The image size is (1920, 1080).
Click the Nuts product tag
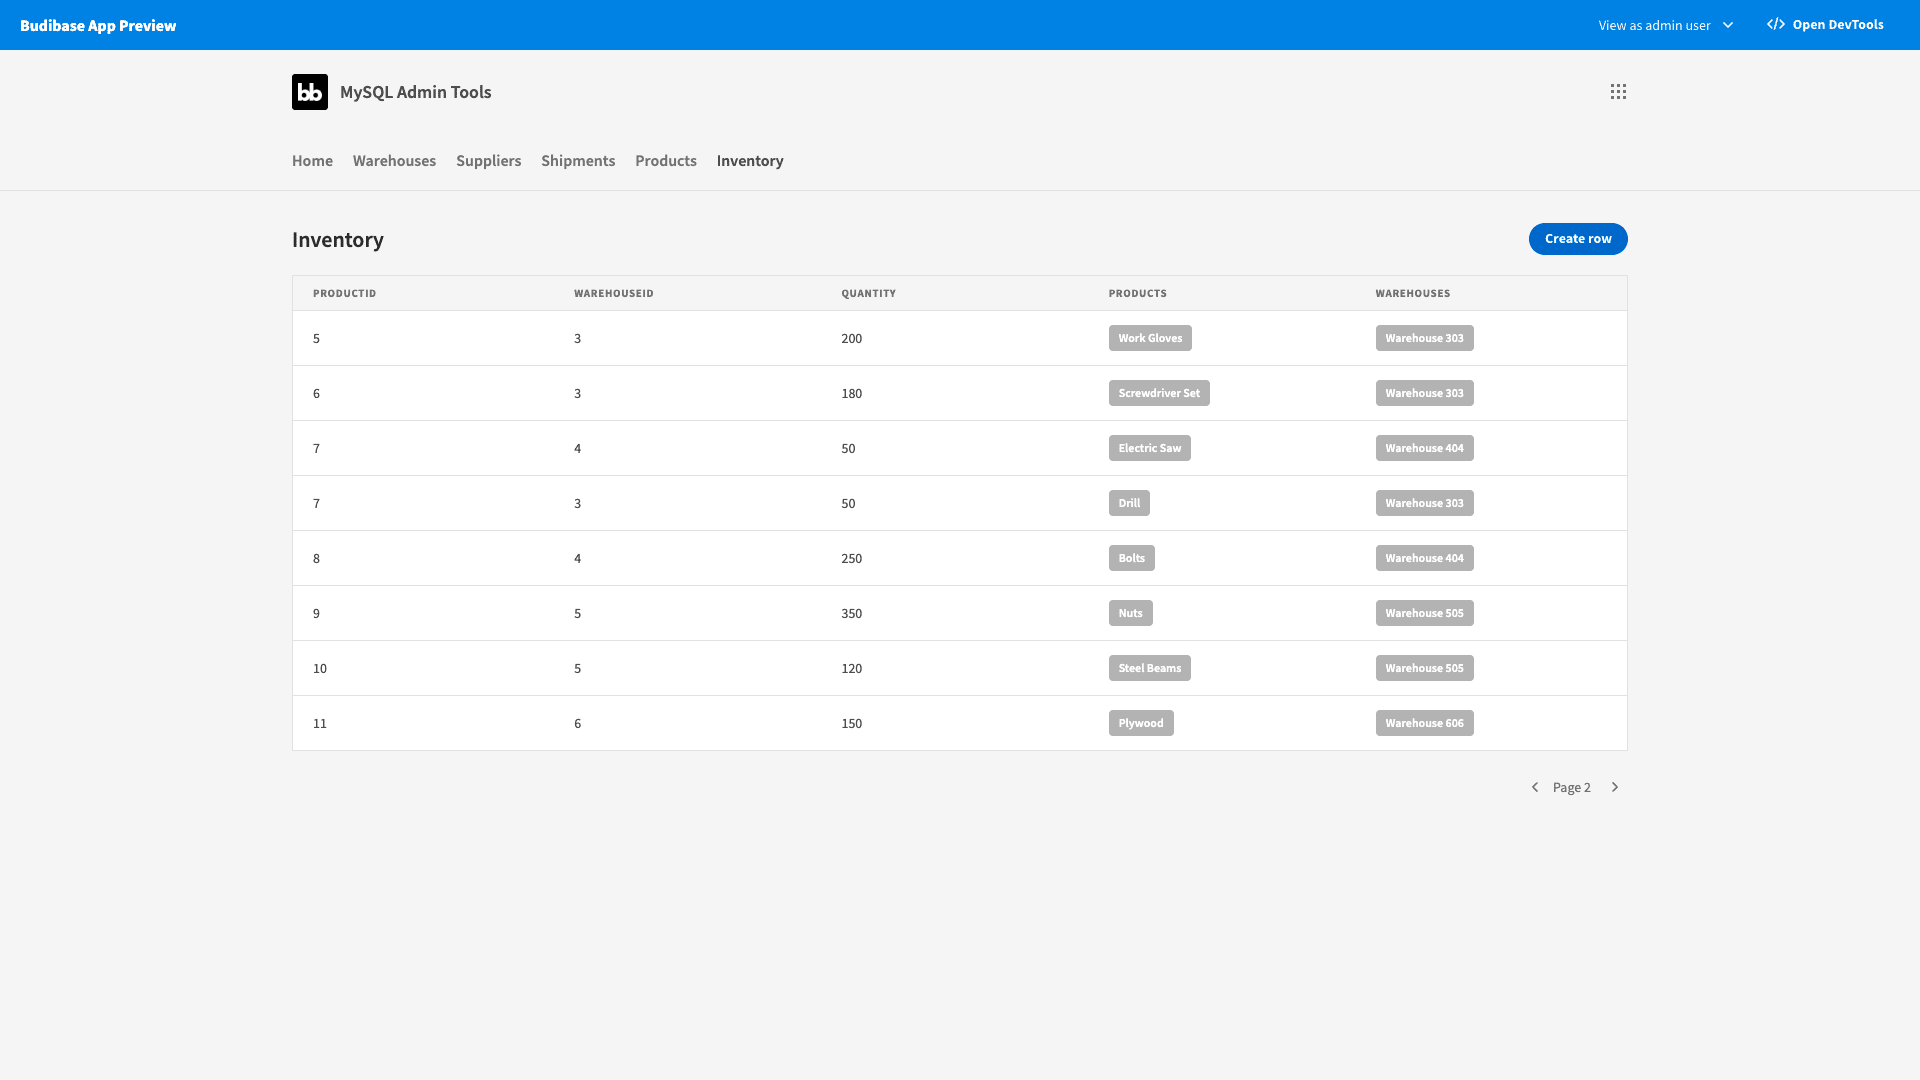click(x=1131, y=613)
